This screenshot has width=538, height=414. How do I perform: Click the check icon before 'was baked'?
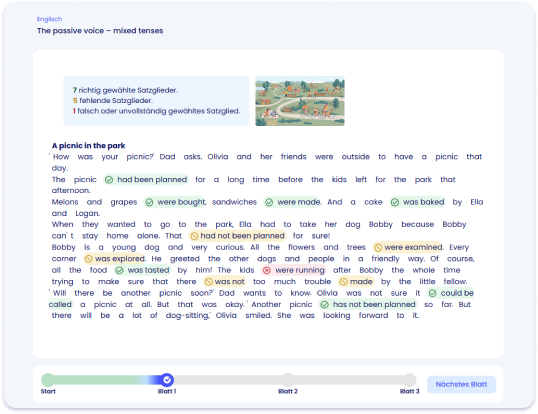(395, 202)
